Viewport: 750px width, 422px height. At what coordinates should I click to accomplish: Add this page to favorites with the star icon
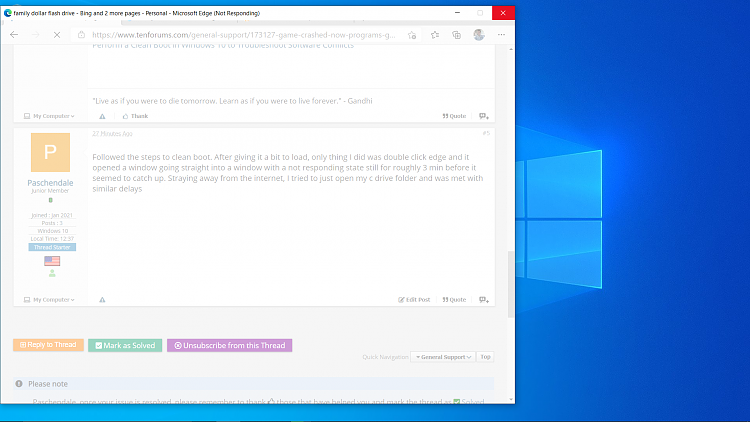[x=412, y=35]
